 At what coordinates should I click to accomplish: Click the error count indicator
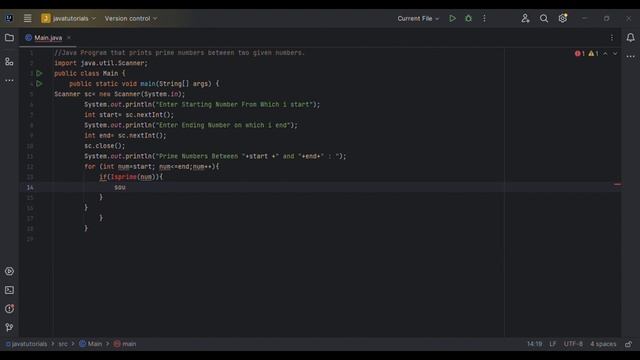click(x=580, y=53)
